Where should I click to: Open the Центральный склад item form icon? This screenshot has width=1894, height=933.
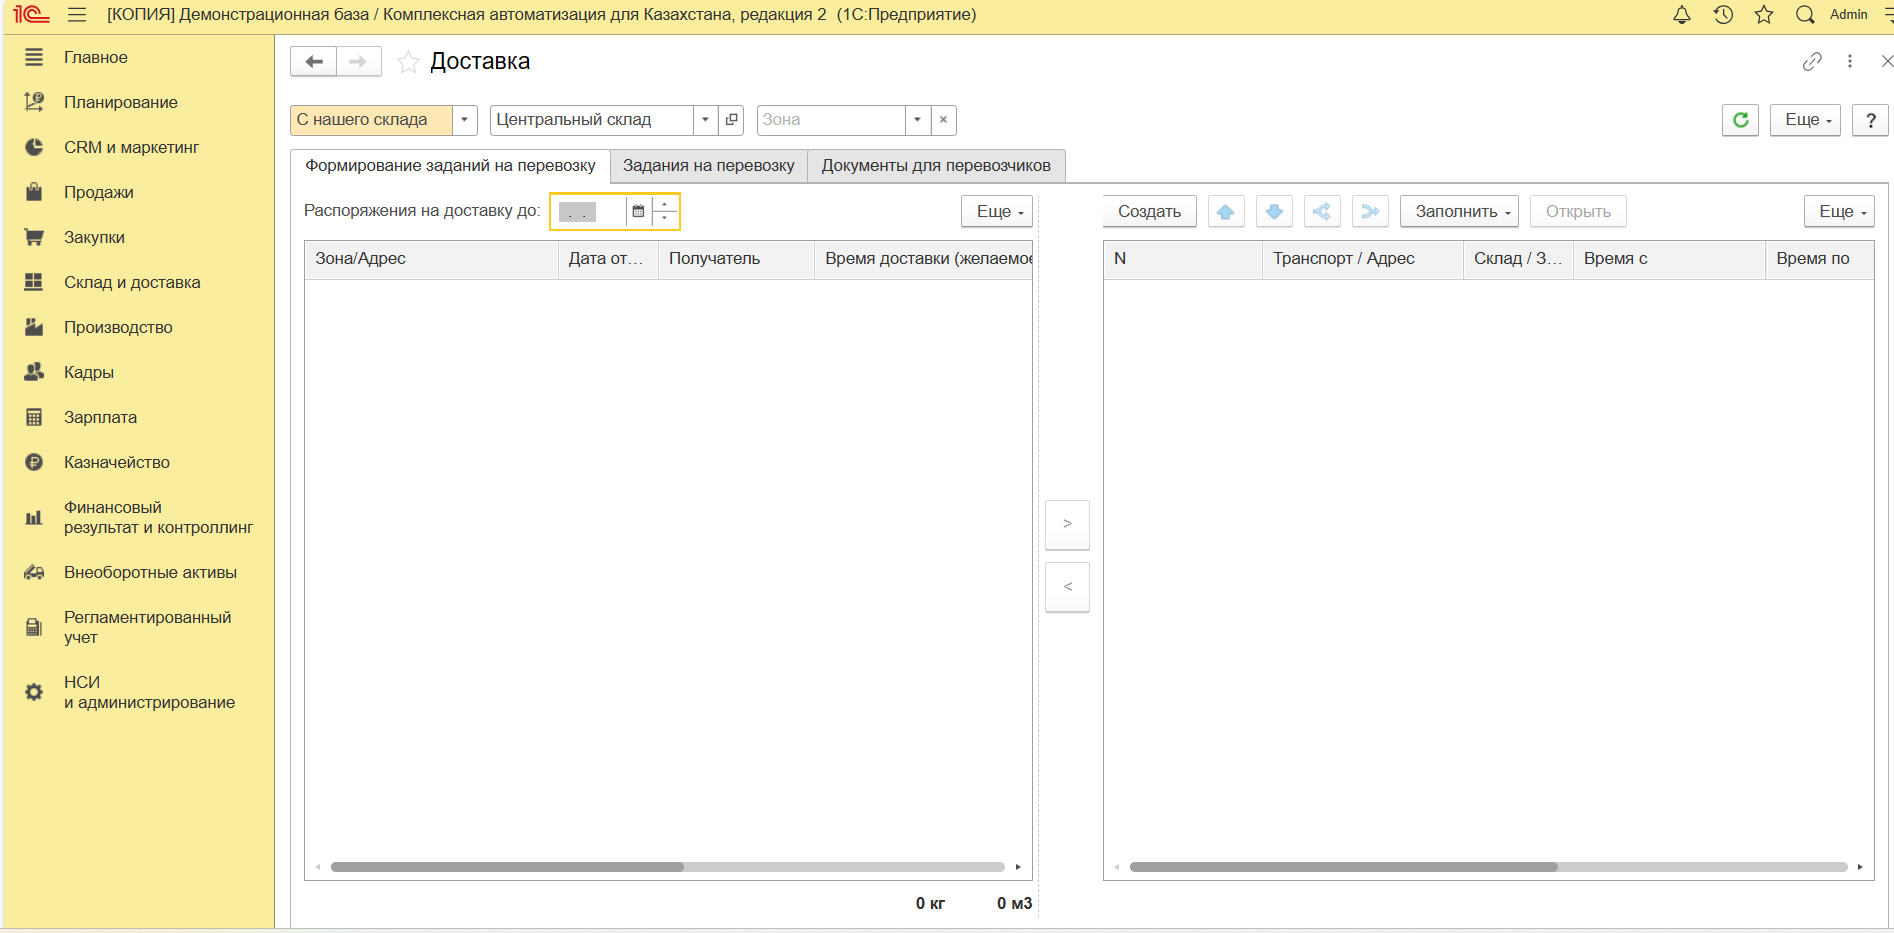pos(732,120)
